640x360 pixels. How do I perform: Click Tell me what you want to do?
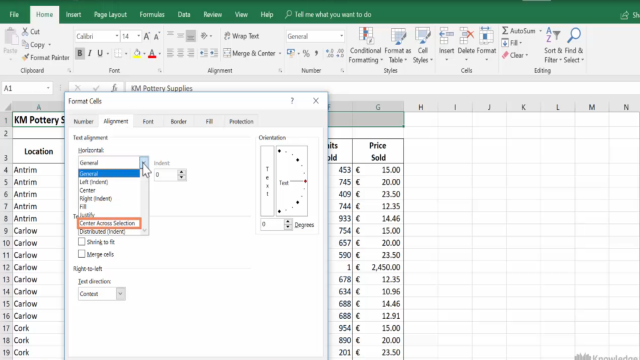click(329, 15)
